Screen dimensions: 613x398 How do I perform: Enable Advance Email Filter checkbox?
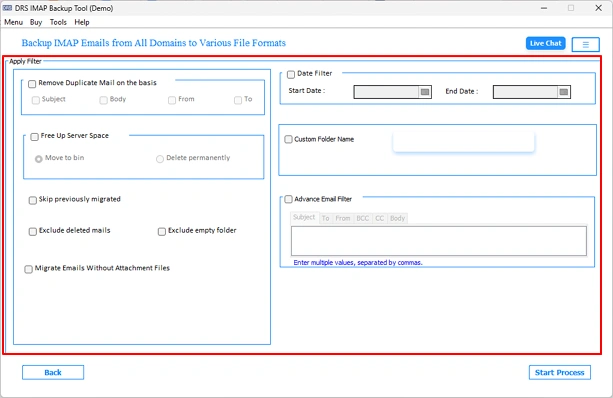pyautogui.click(x=289, y=199)
